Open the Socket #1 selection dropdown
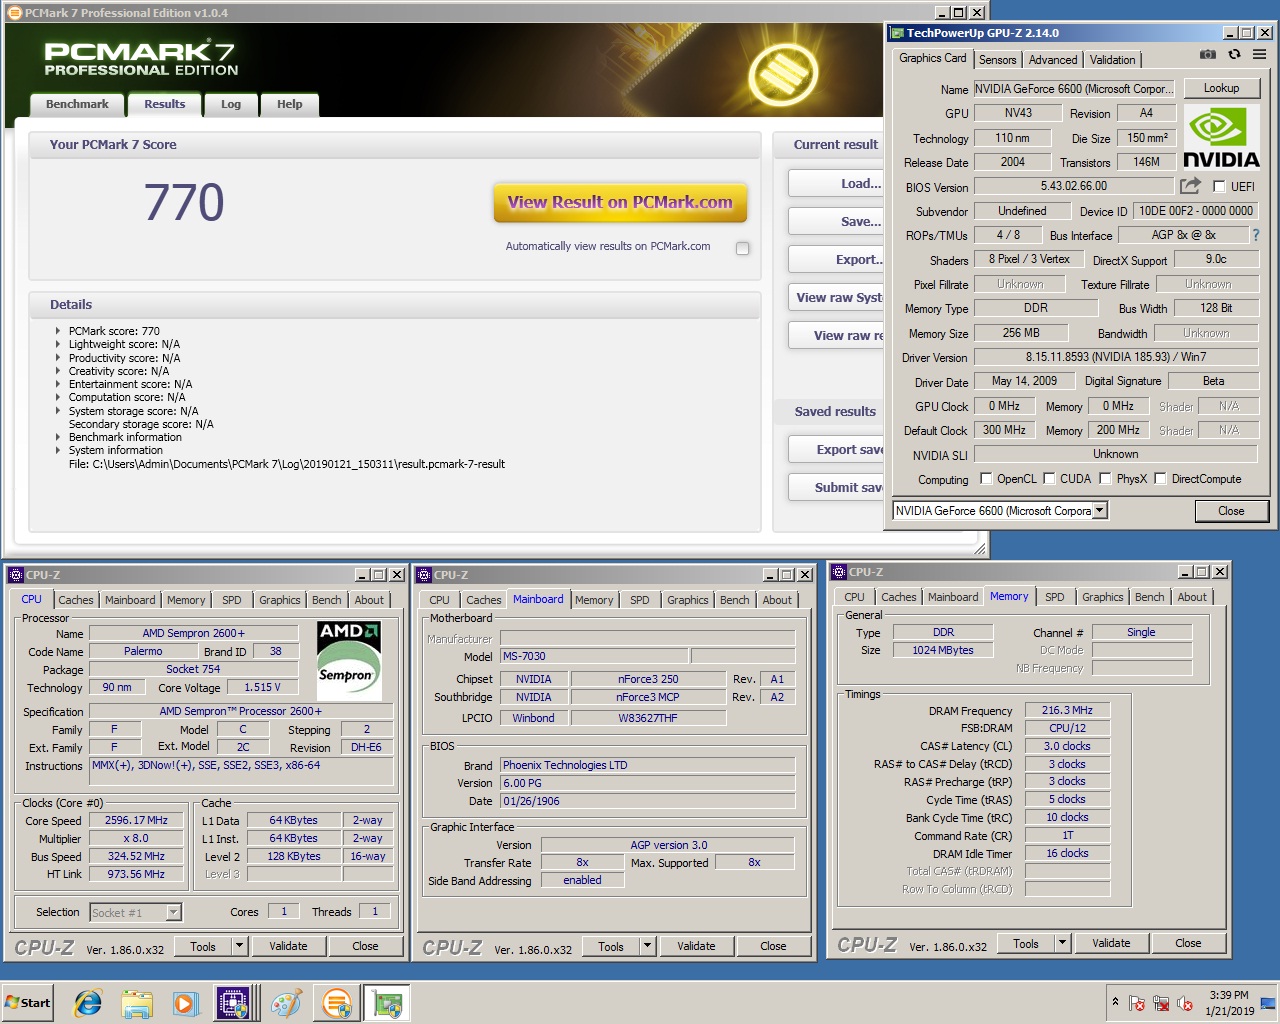The height and width of the screenshot is (1024, 1280). click(x=173, y=912)
